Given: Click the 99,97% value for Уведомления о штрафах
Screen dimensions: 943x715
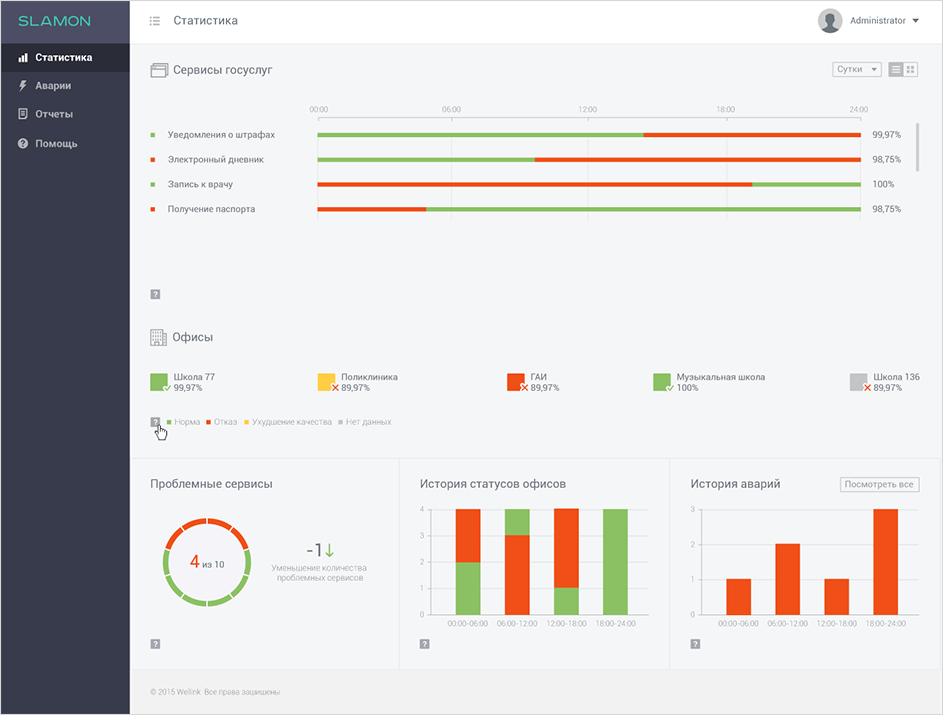Looking at the screenshot, I should pyautogui.click(x=886, y=135).
